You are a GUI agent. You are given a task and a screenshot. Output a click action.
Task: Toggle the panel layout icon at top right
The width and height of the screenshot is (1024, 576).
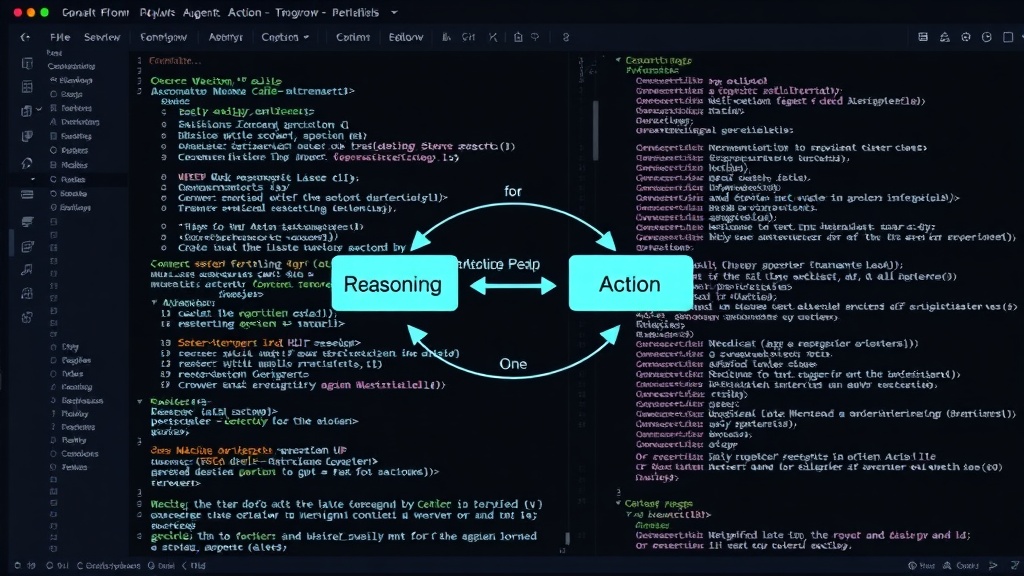click(x=923, y=37)
